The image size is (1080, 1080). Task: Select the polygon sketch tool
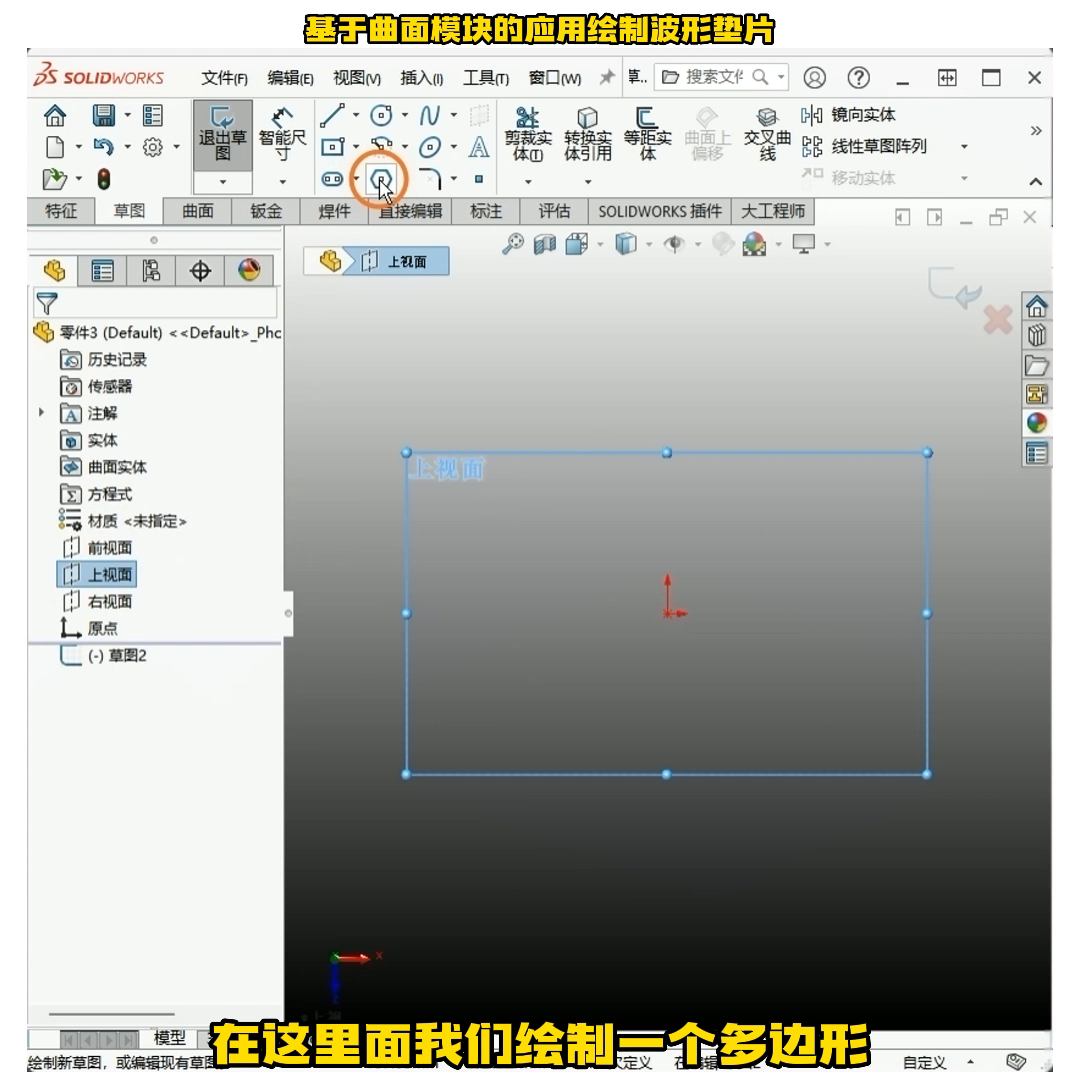pyautogui.click(x=380, y=176)
